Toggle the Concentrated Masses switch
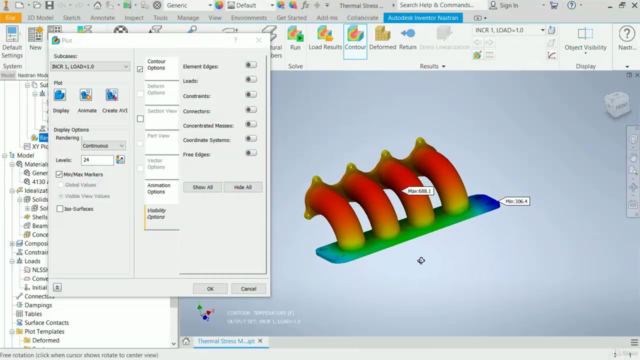This screenshot has width=640, height=360. [251, 124]
